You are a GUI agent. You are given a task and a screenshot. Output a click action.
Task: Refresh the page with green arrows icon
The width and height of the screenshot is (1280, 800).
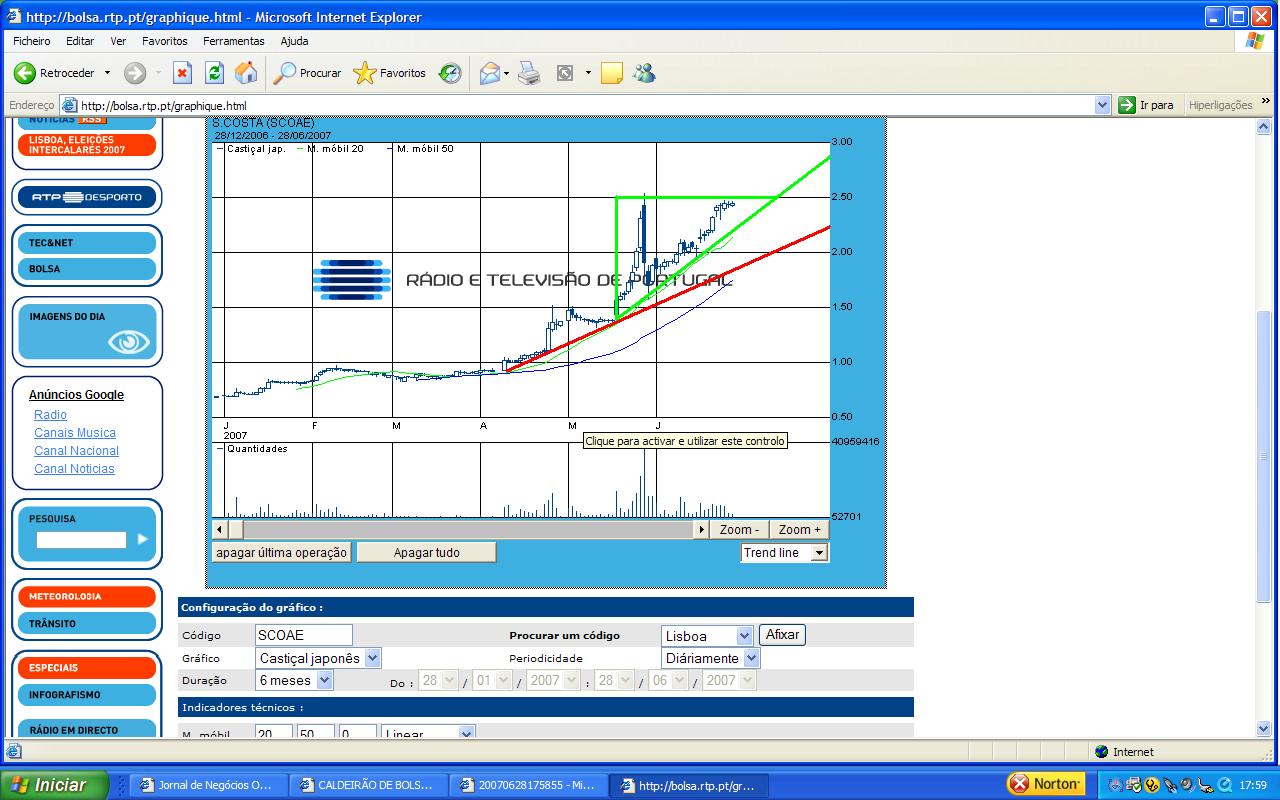pos(214,73)
